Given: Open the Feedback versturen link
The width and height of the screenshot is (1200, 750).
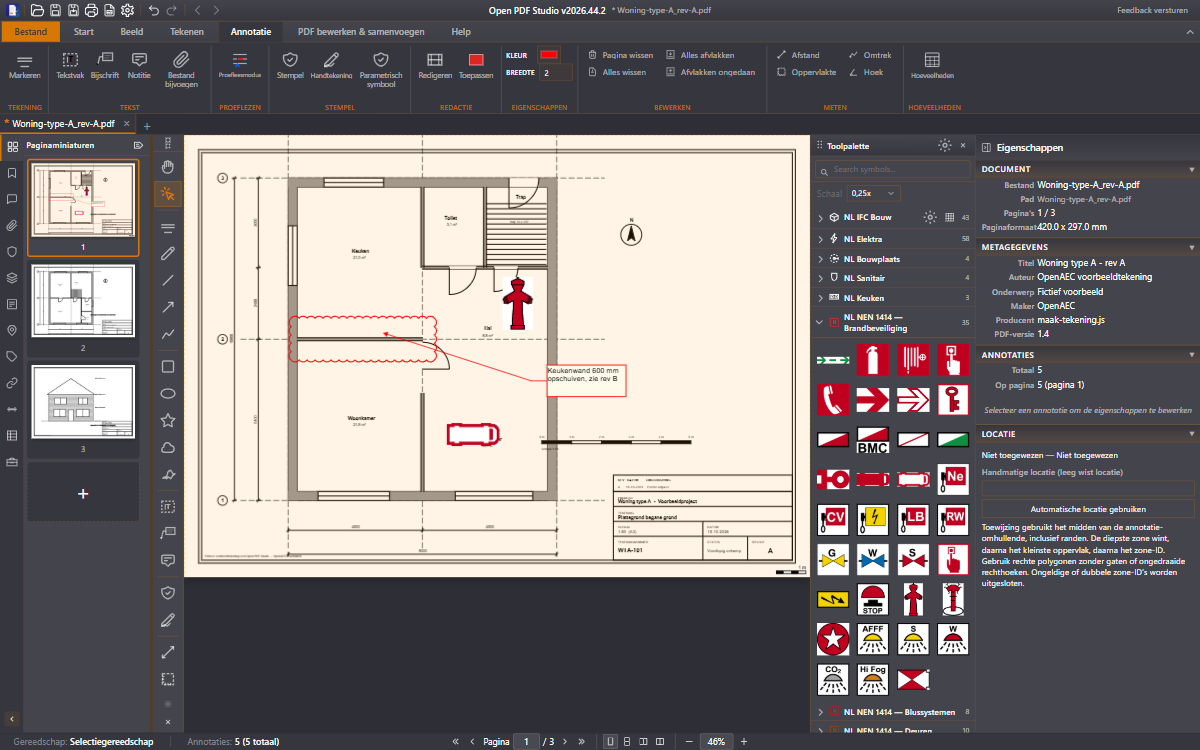Looking at the screenshot, I should click(1152, 10).
